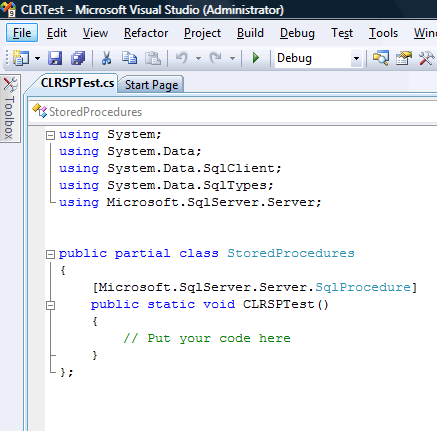Click the Toolbox icon in the toolbar
Screen dimensions: 437x431
click(426, 58)
